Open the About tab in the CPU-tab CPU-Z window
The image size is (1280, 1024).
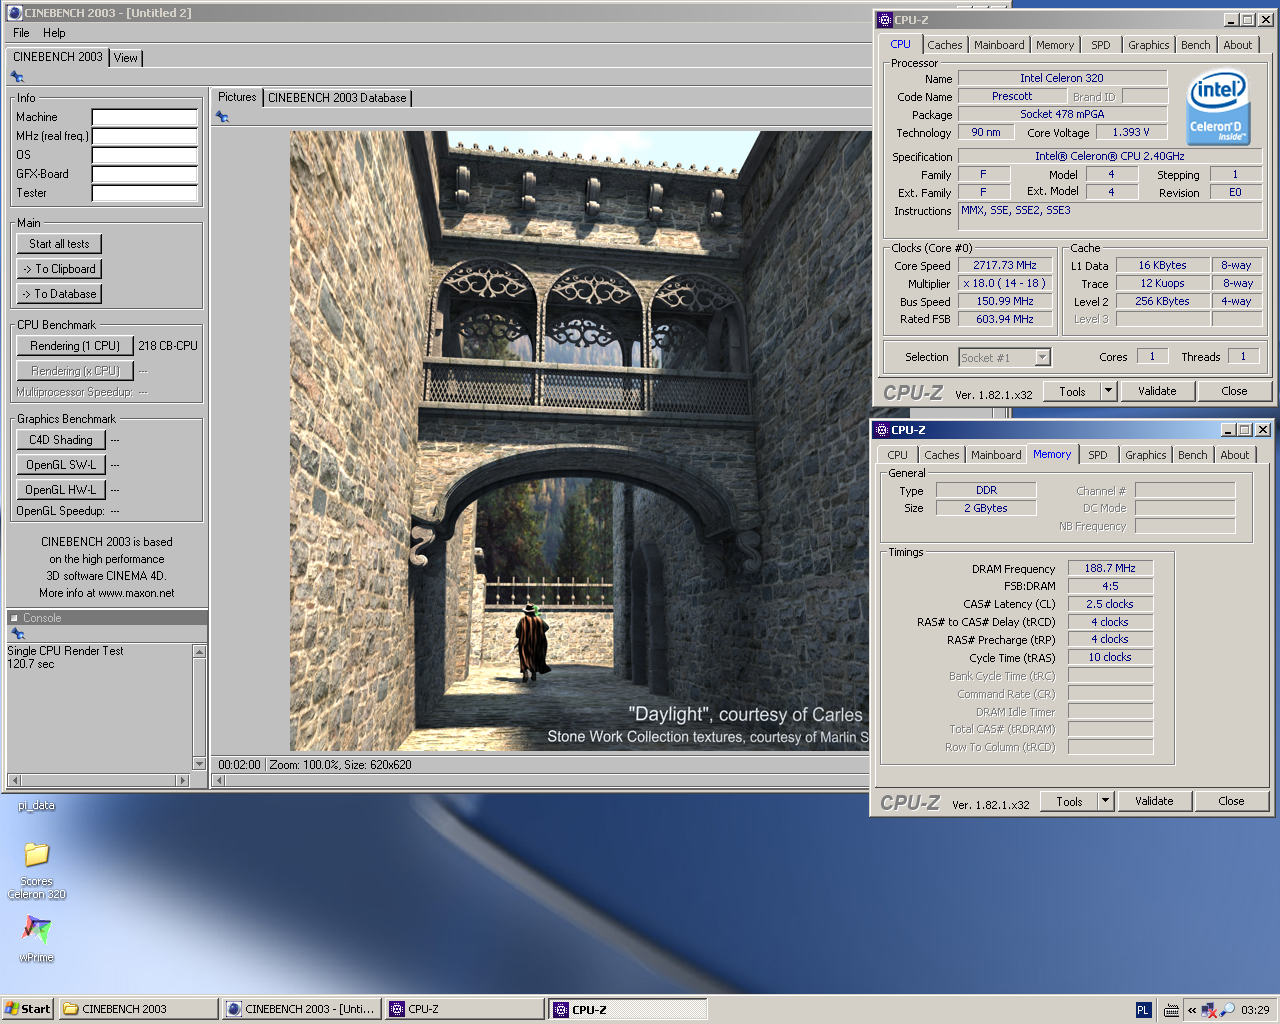[x=1238, y=45]
